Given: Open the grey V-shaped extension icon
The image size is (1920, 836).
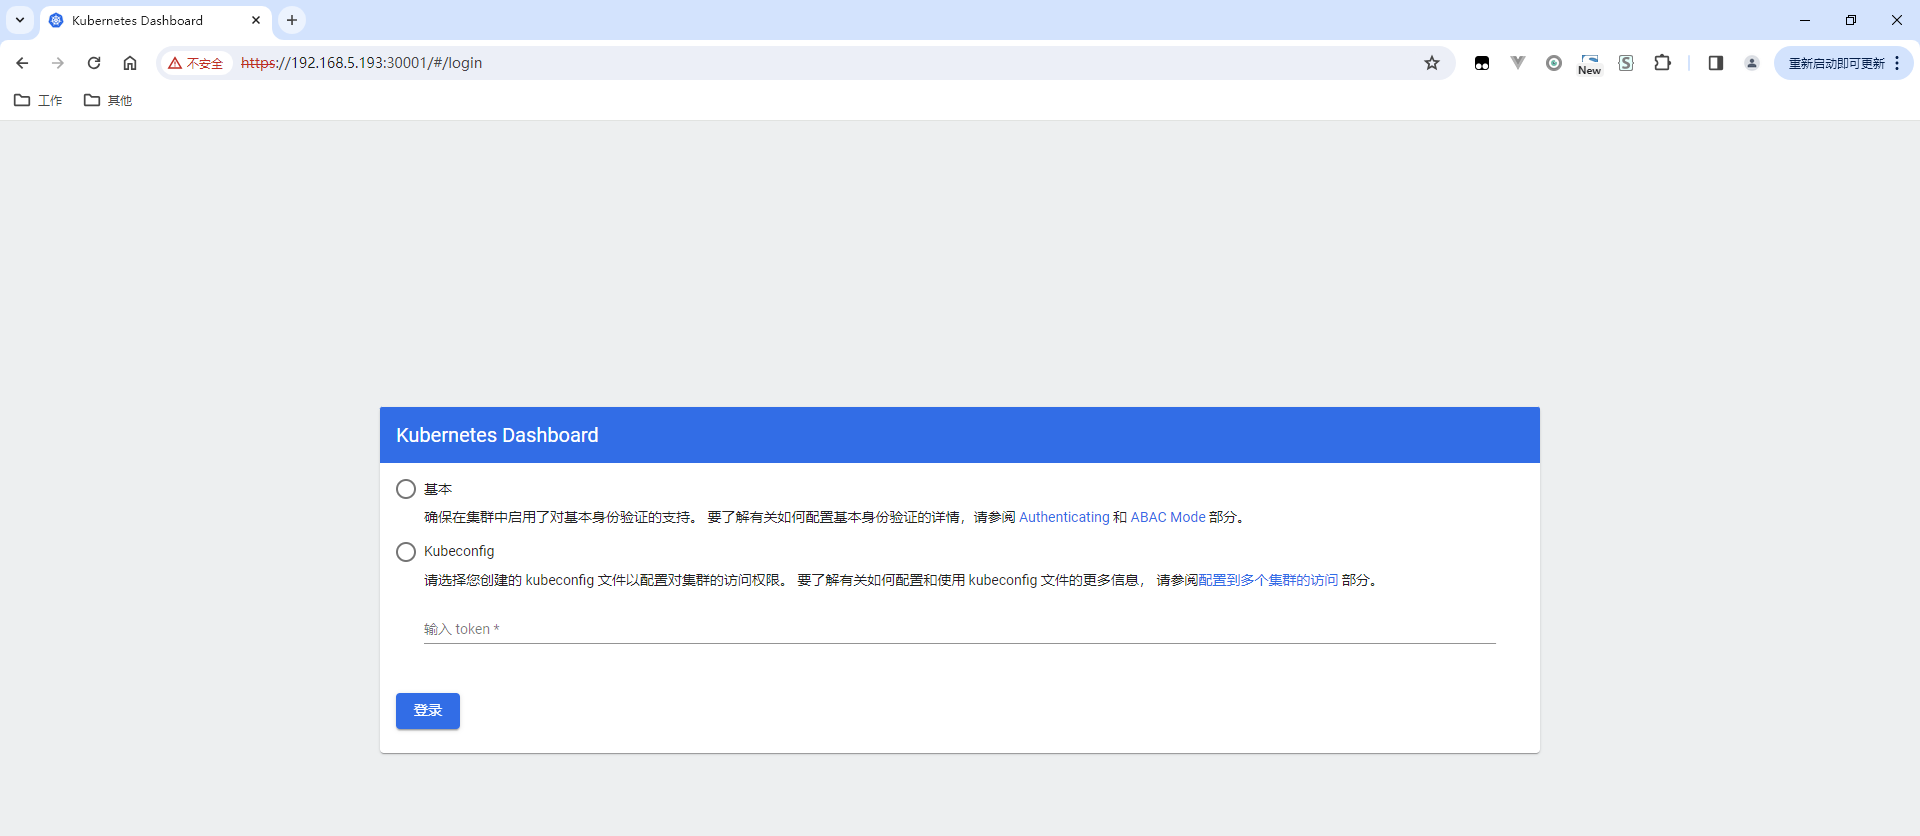Looking at the screenshot, I should [x=1518, y=63].
